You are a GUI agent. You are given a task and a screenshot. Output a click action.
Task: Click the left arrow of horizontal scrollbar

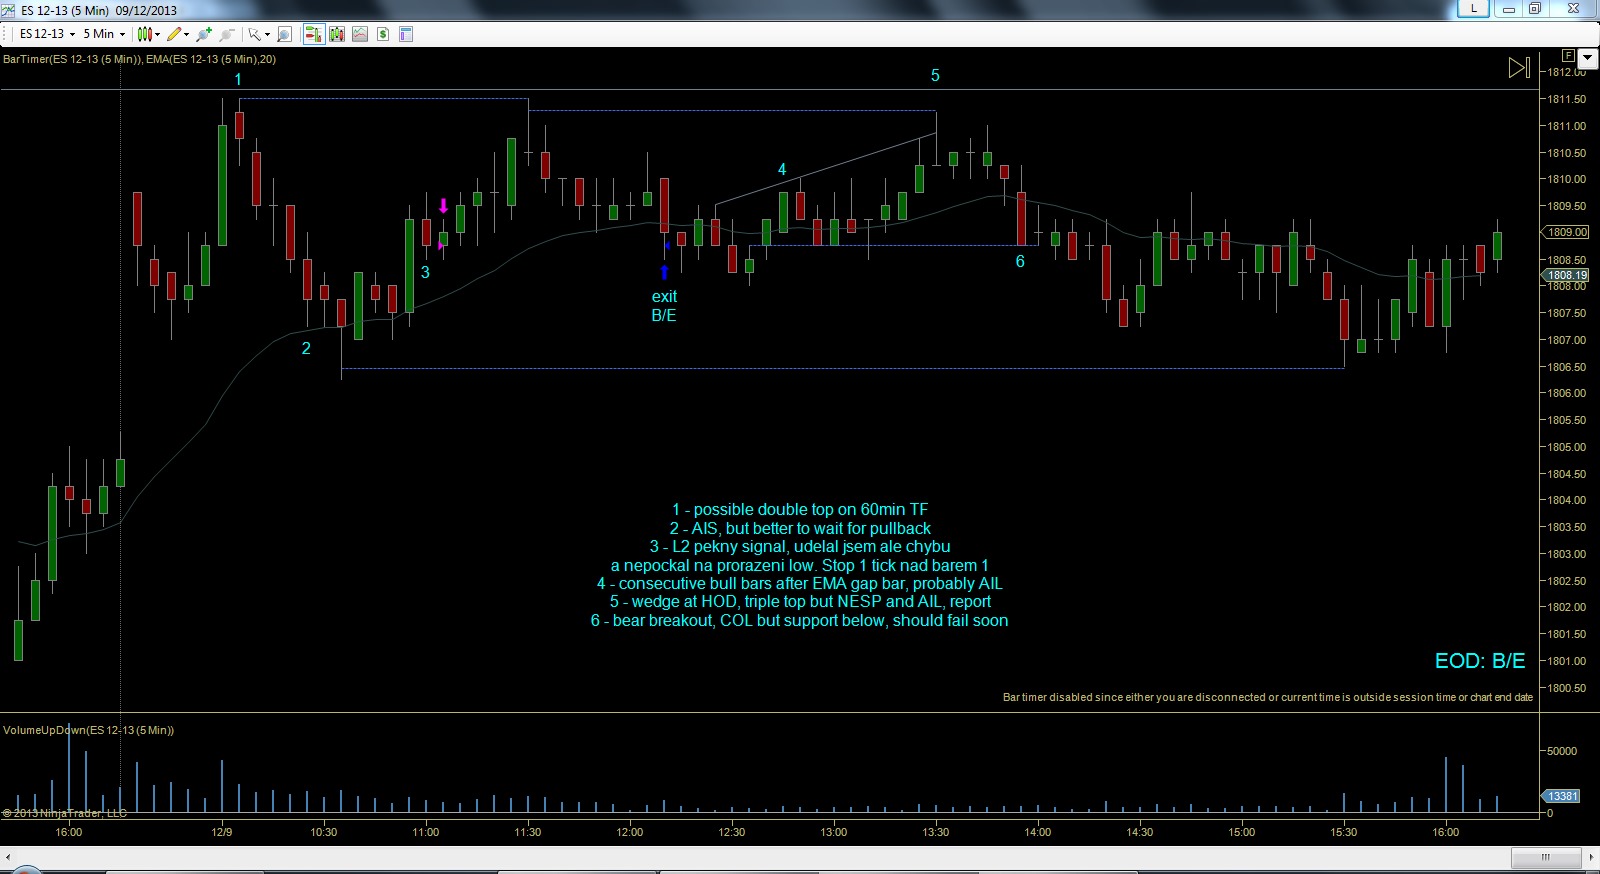[9, 857]
